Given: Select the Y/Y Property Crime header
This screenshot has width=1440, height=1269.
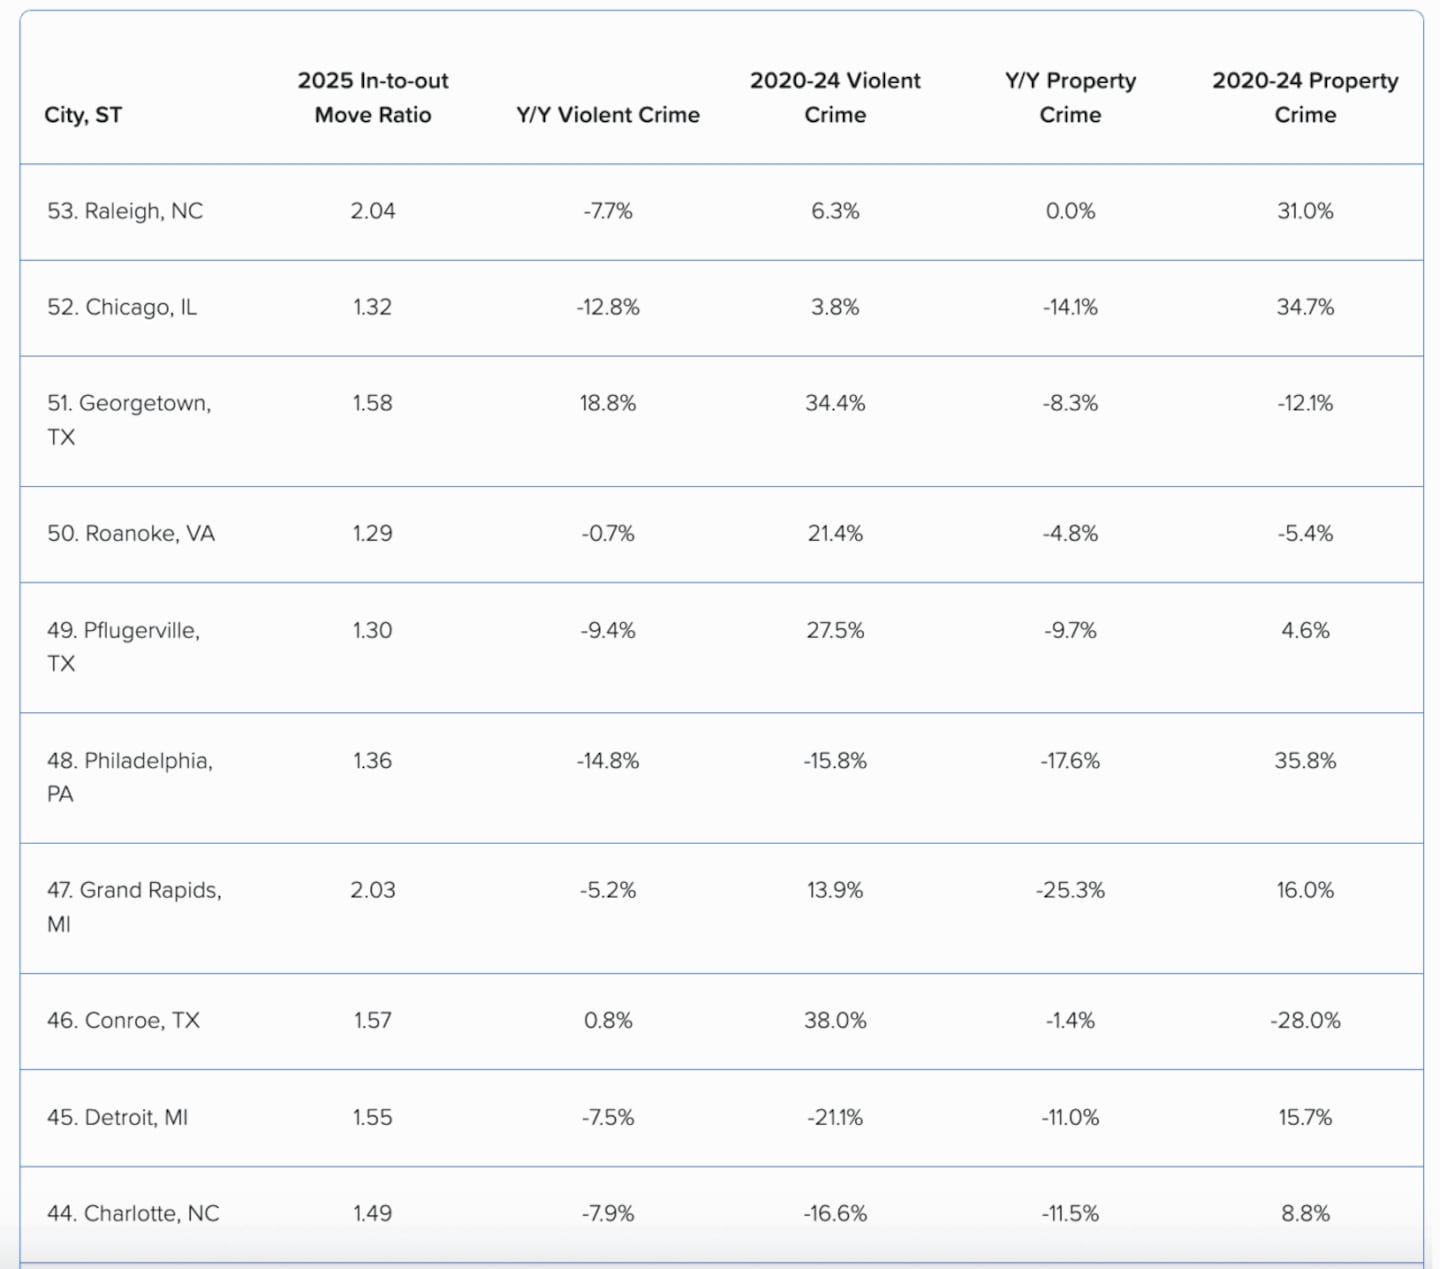Looking at the screenshot, I should tap(1070, 98).
